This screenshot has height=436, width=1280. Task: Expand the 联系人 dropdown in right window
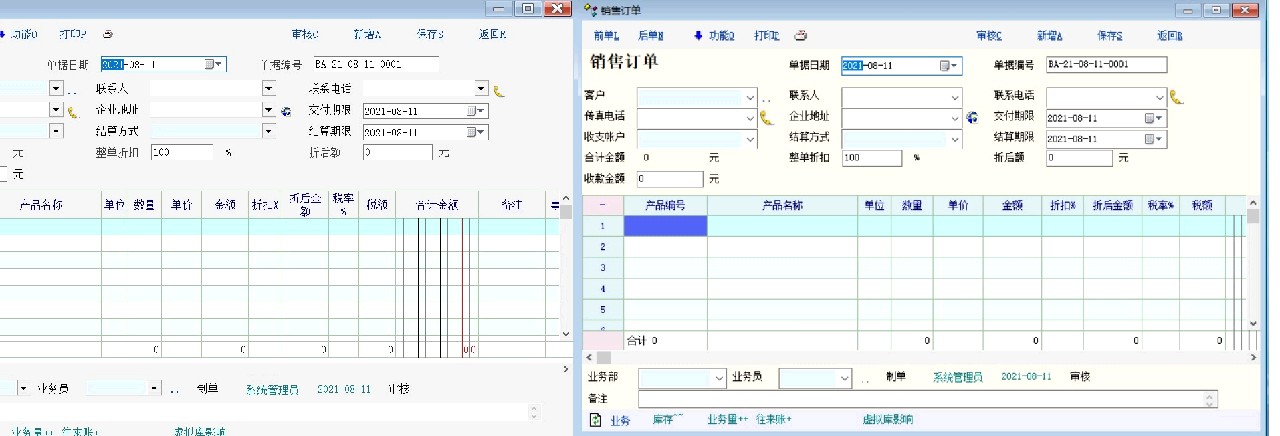954,98
